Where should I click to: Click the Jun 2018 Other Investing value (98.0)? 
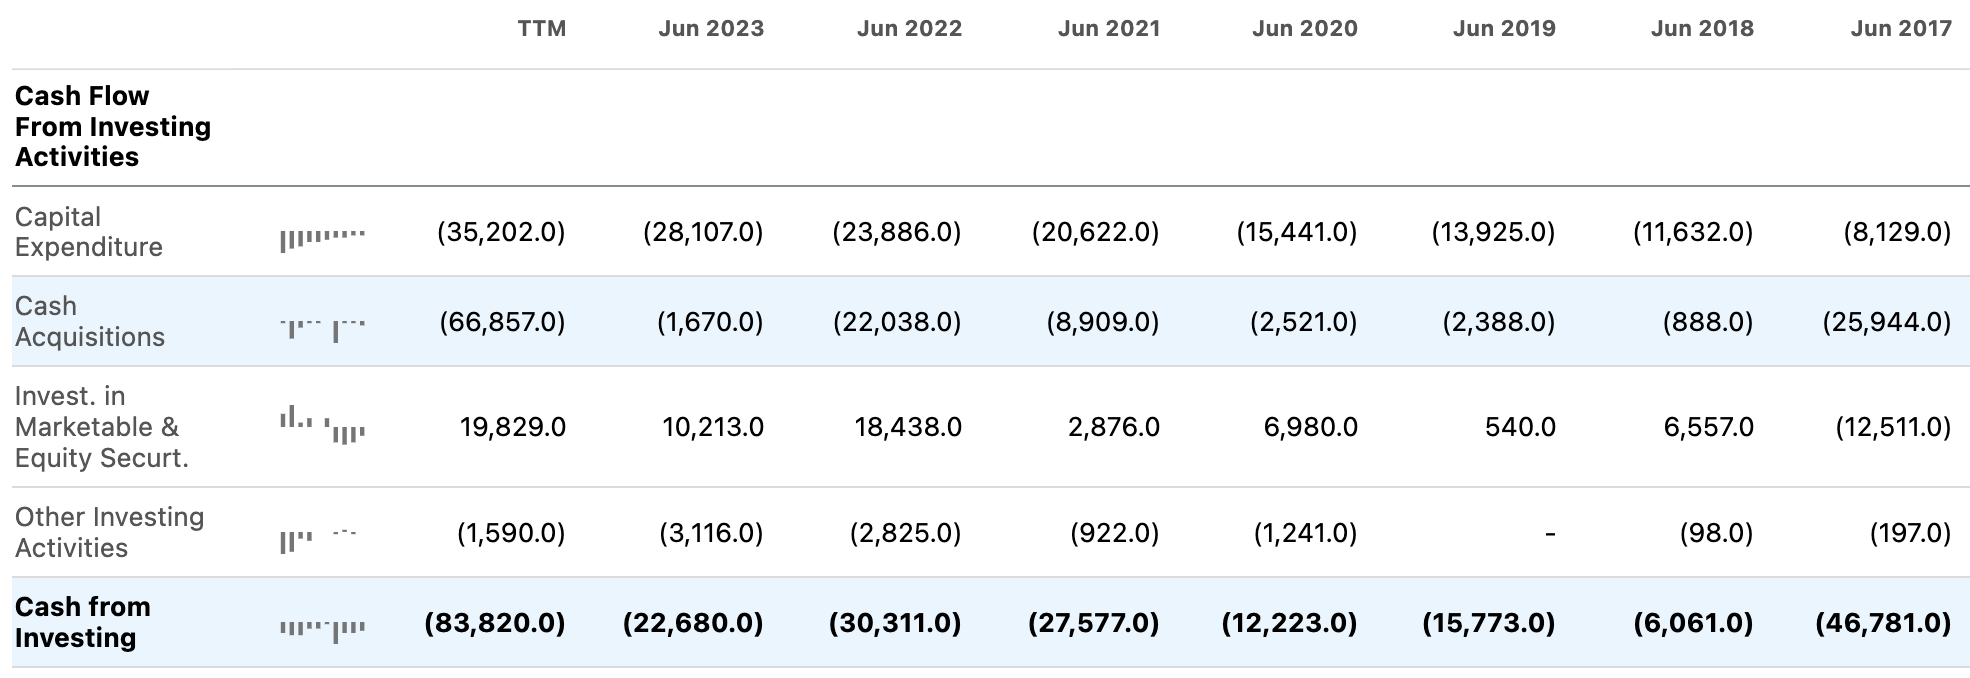(x=1716, y=533)
